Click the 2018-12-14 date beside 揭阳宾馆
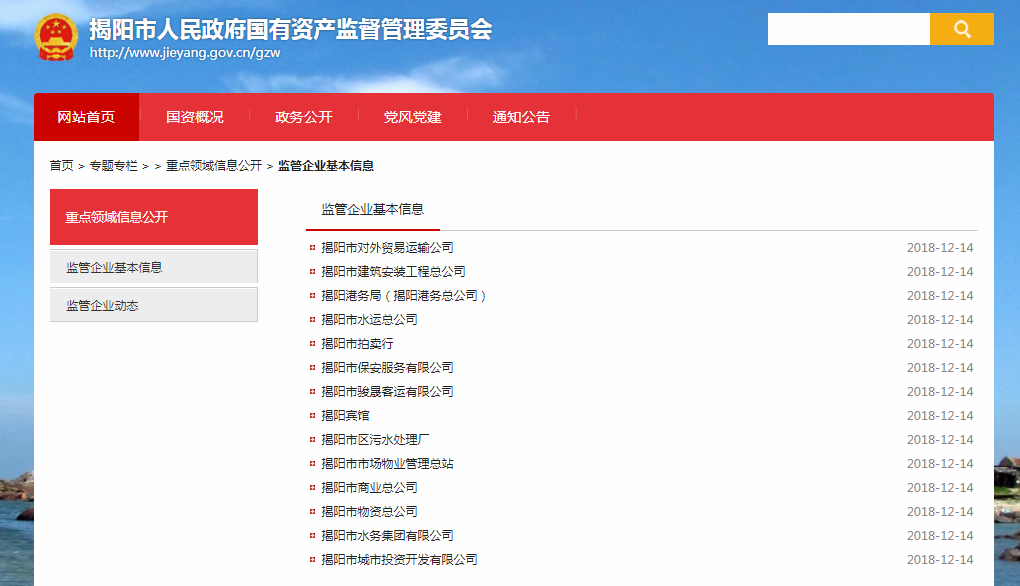Image resolution: width=1020 pixels, height=586 pixels. 940,416
